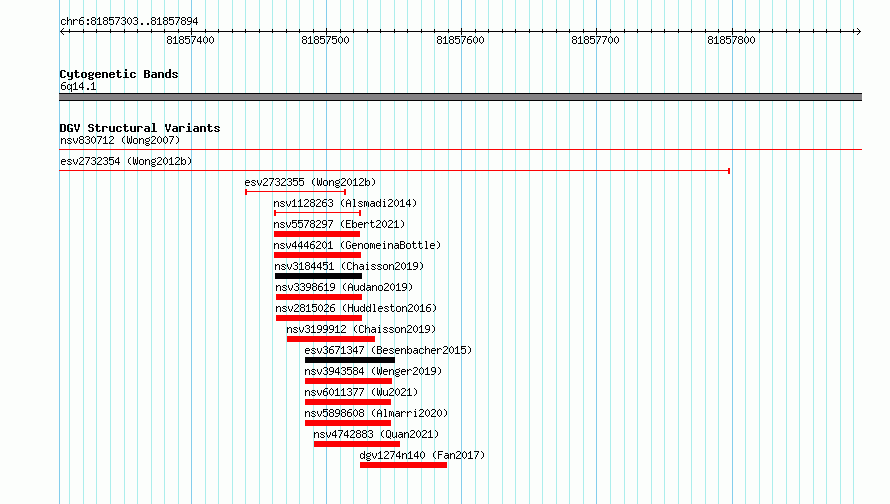
Task: Click the Cytogenetic Bands track title
Action: click(x=119, y=74)
